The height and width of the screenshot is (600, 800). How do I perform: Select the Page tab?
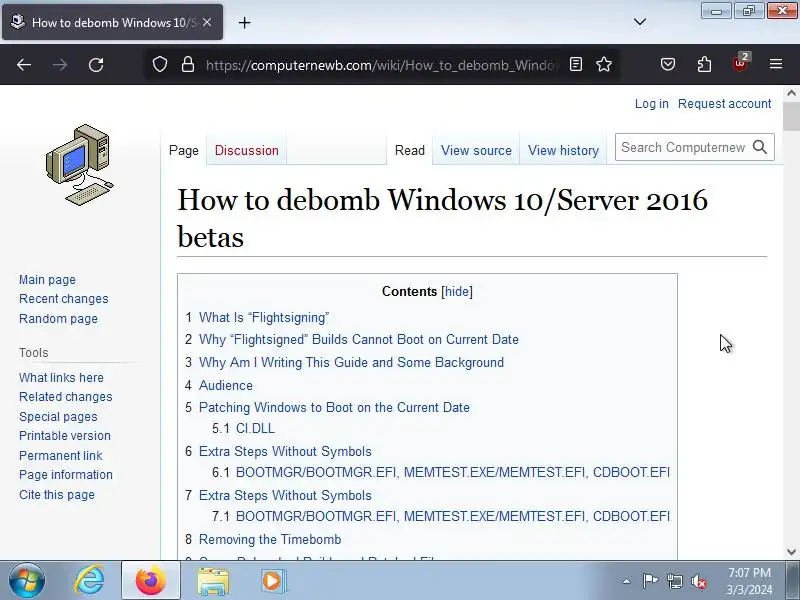[x=184, y=151]
